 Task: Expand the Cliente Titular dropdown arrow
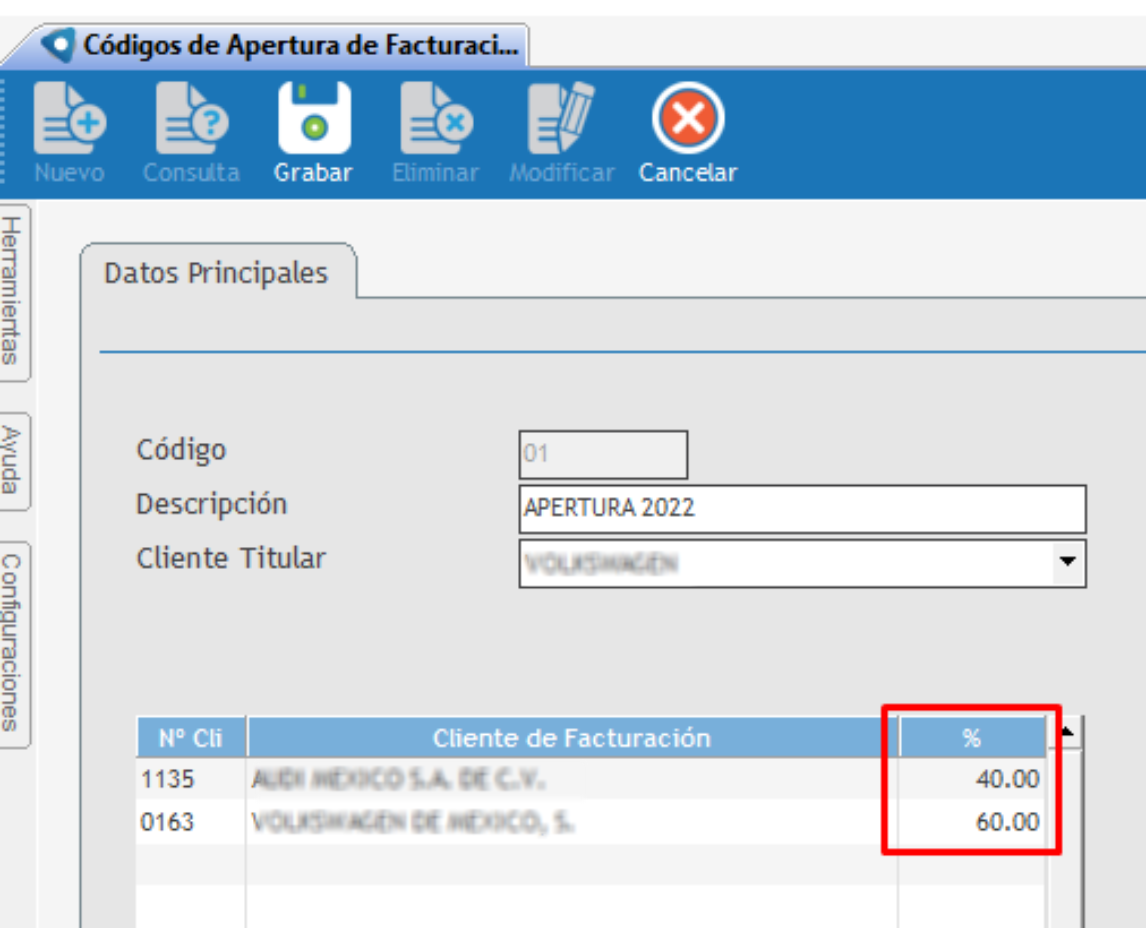(x=1068, y=562)
